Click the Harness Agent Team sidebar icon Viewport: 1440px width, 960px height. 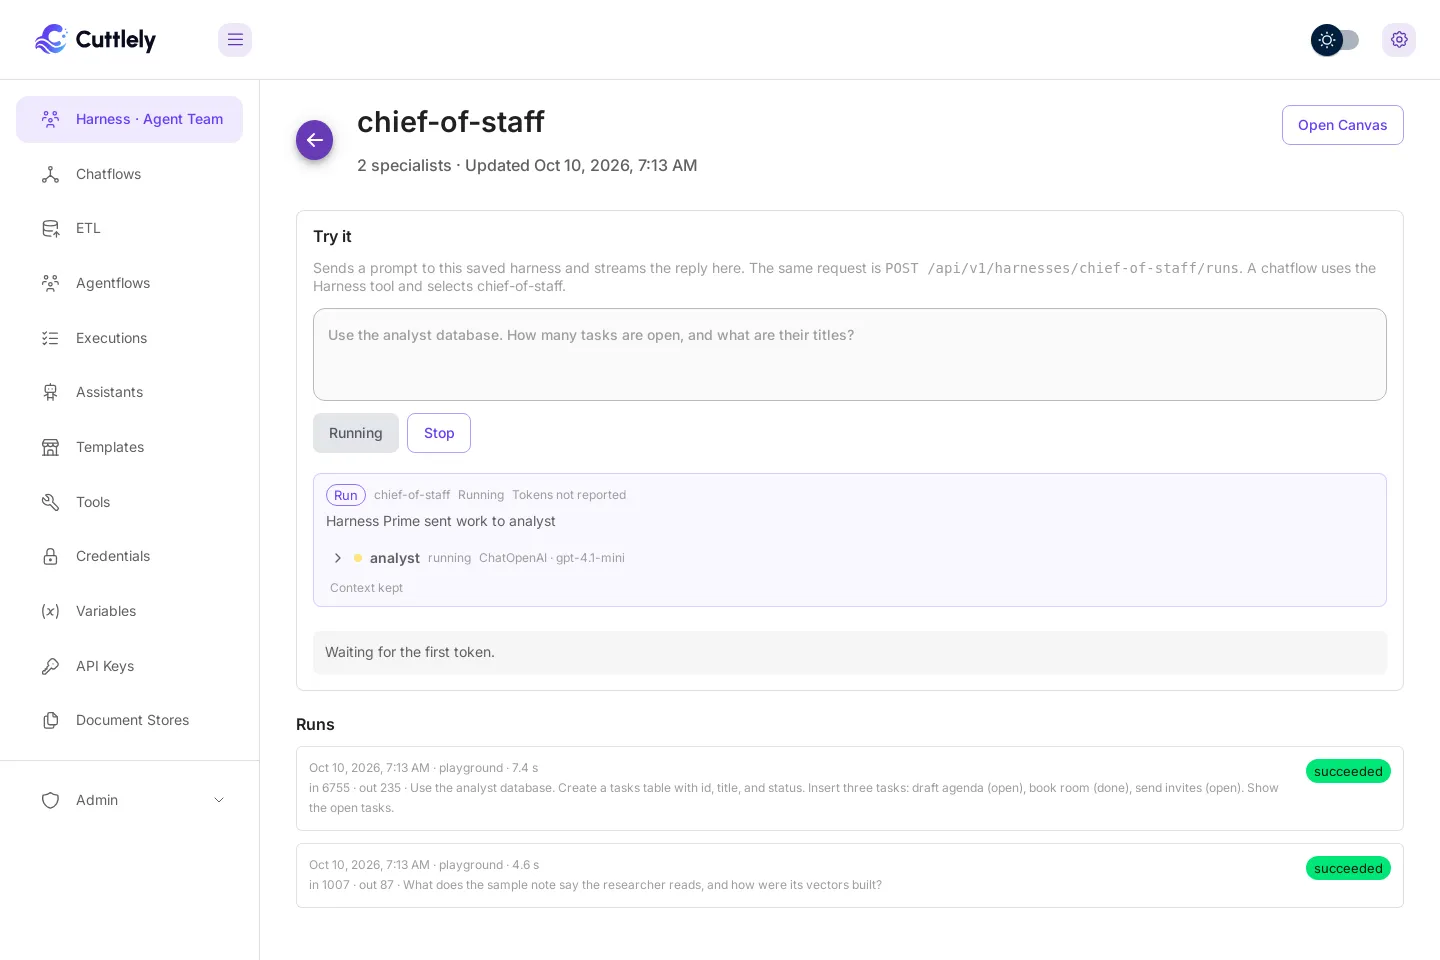pos(50,119)
